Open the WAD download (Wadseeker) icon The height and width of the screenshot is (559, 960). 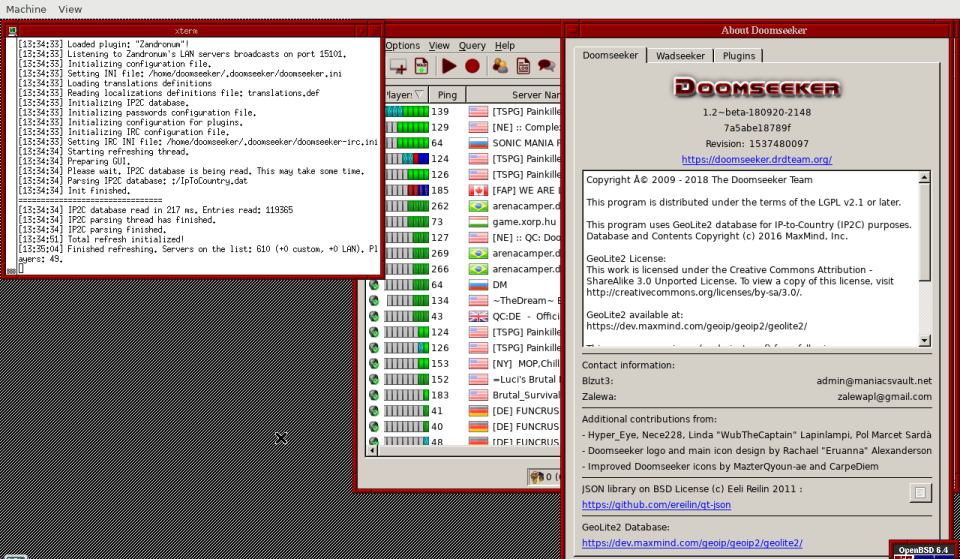(x=422, y=66)
